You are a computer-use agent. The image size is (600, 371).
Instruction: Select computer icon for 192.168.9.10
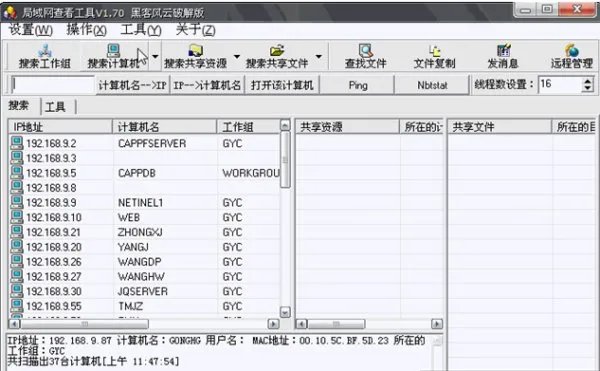(x=16, y=217)
